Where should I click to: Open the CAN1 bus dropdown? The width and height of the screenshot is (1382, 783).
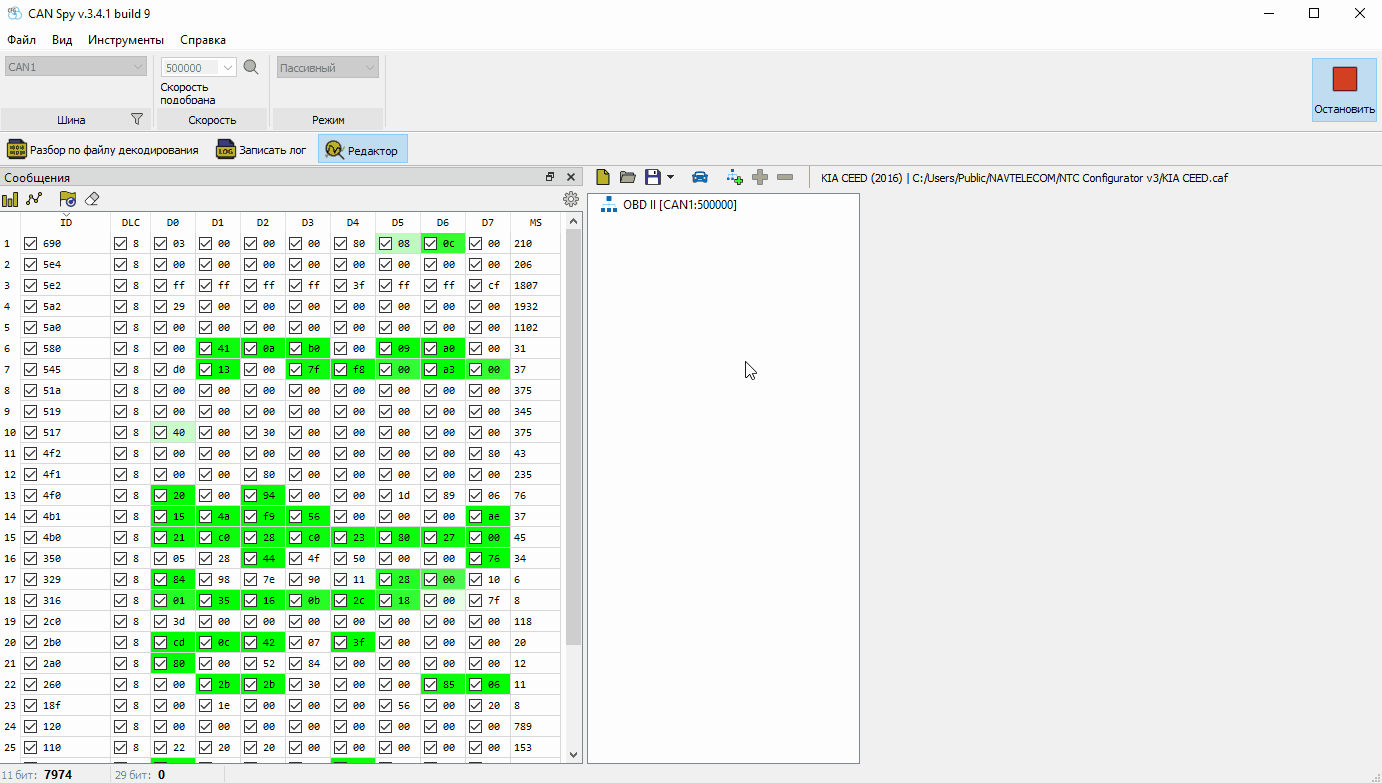point(76,67)
